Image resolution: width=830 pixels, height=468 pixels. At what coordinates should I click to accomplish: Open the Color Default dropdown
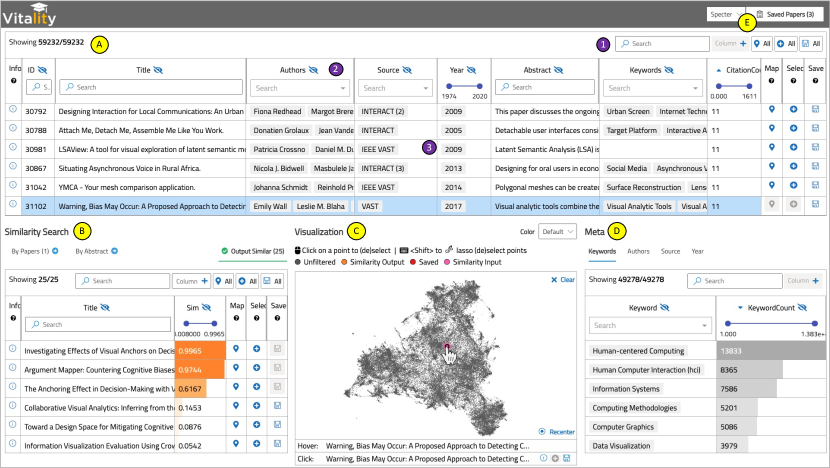point(557,231)
